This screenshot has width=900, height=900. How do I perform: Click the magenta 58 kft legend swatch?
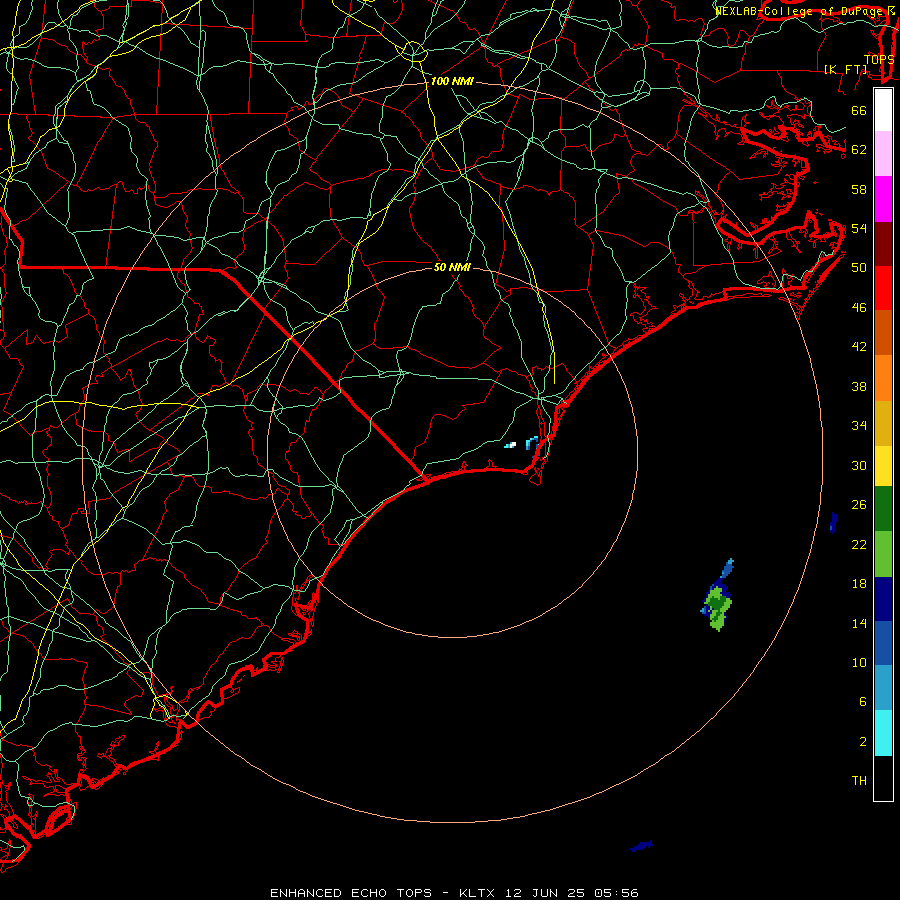click(883, 199)
